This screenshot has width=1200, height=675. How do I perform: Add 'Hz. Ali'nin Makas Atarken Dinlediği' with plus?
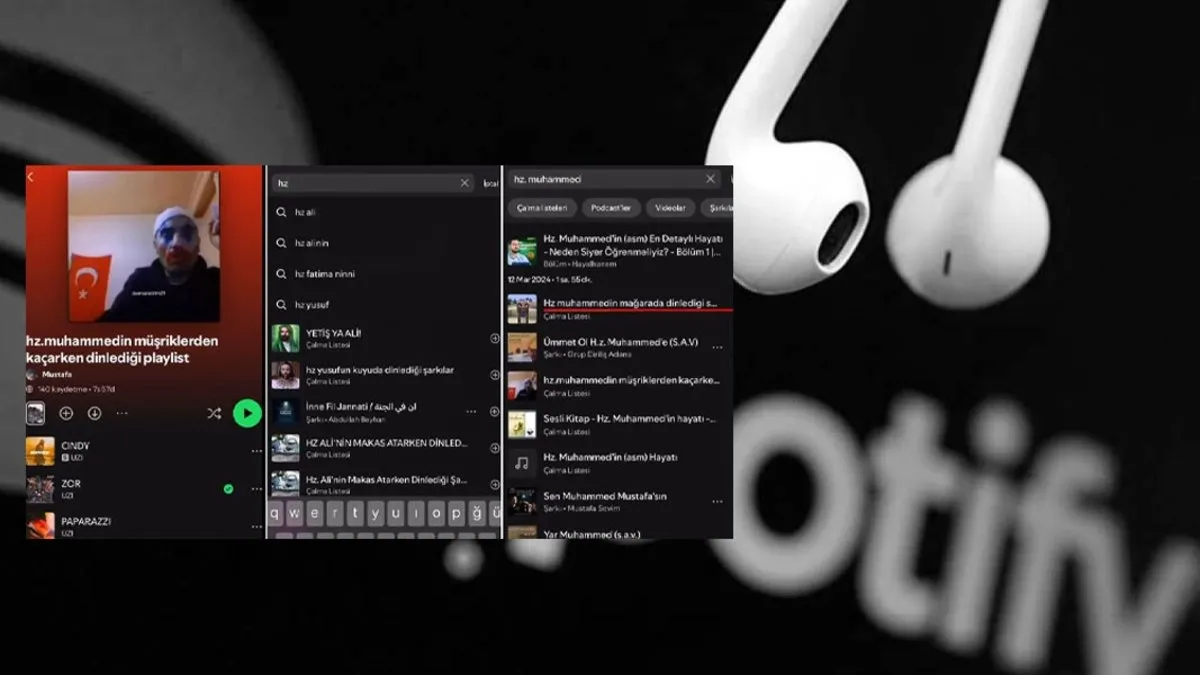click(494, 484)
